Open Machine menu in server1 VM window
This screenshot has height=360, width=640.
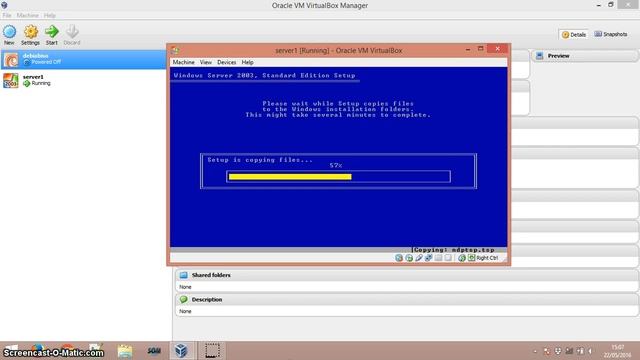pyautogui.click(x=183, y=62)
